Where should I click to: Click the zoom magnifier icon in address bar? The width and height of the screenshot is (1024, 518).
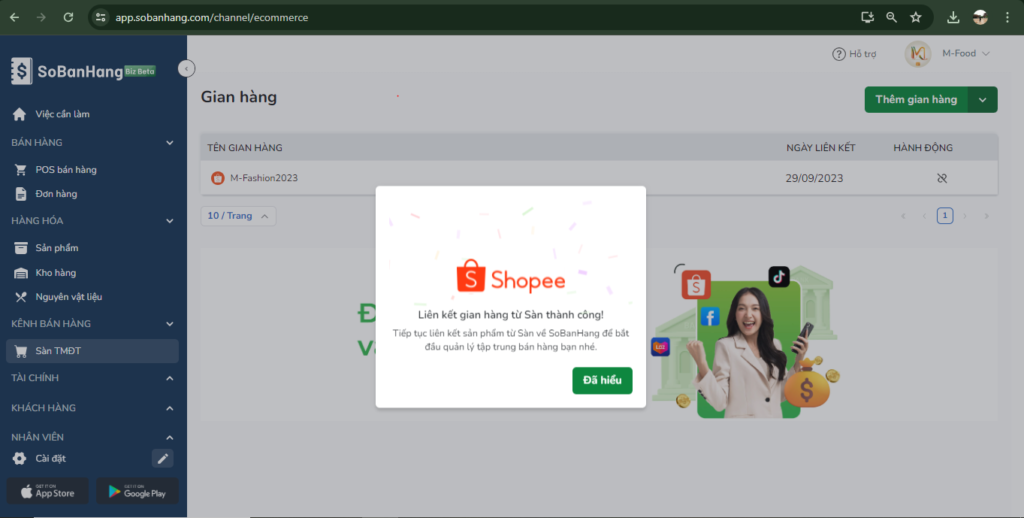coord(891,18)
